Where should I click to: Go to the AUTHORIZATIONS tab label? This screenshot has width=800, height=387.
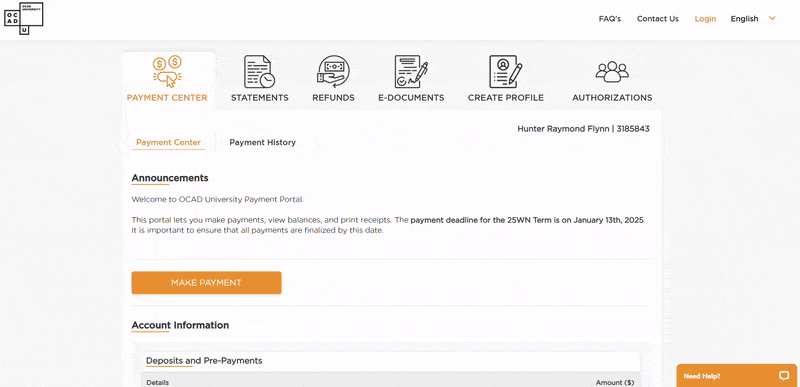tap(612, 98)
